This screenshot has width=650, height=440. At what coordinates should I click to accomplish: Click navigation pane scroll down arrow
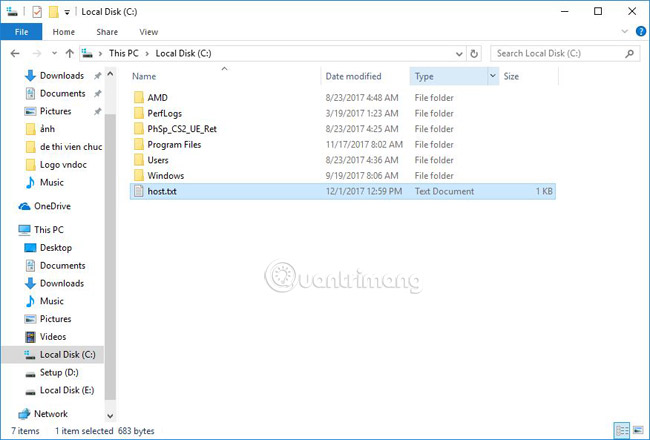[x=110, y=416]
